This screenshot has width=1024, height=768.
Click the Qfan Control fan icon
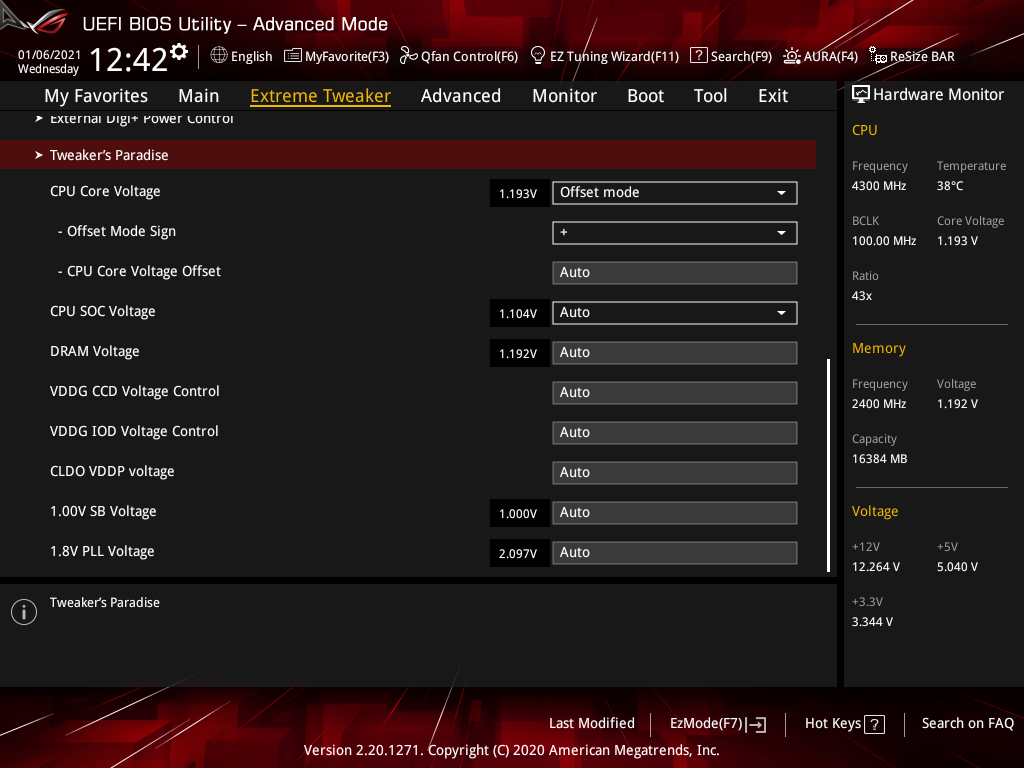408,56
